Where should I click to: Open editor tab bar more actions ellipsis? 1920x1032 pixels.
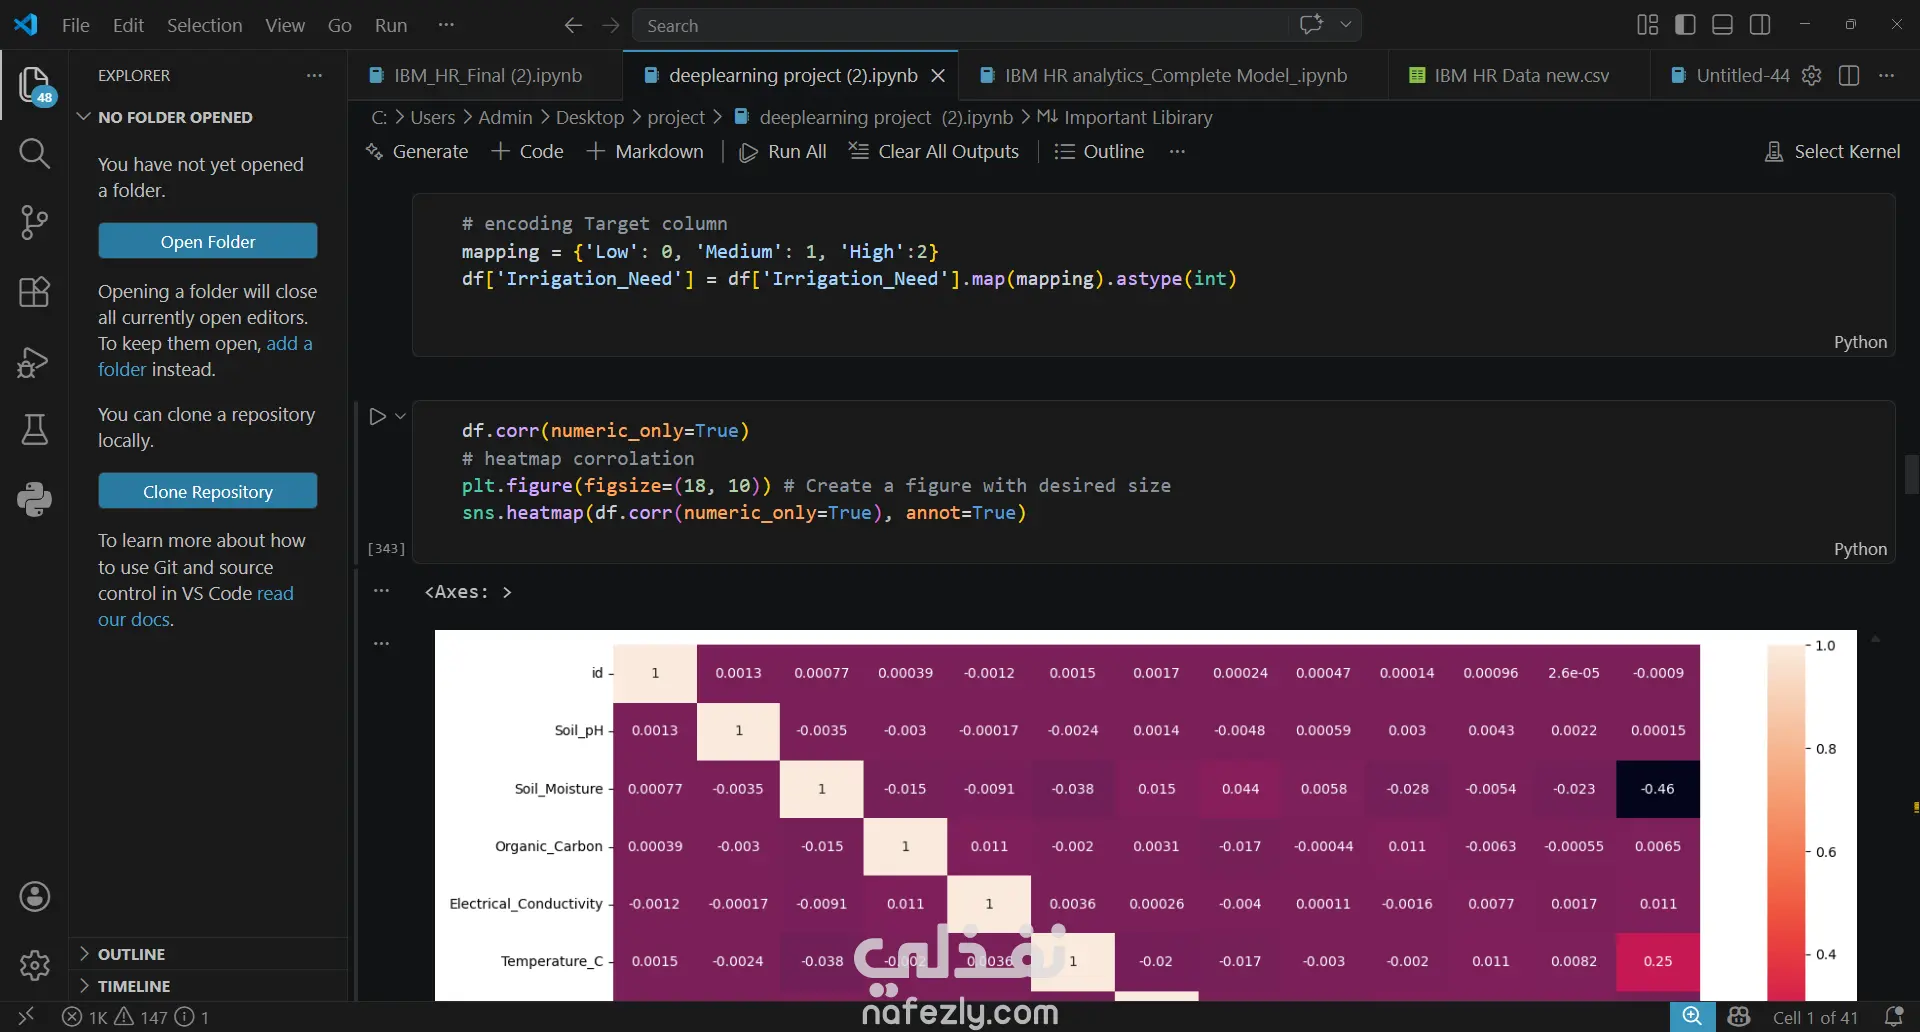(x=1887, y=75)
